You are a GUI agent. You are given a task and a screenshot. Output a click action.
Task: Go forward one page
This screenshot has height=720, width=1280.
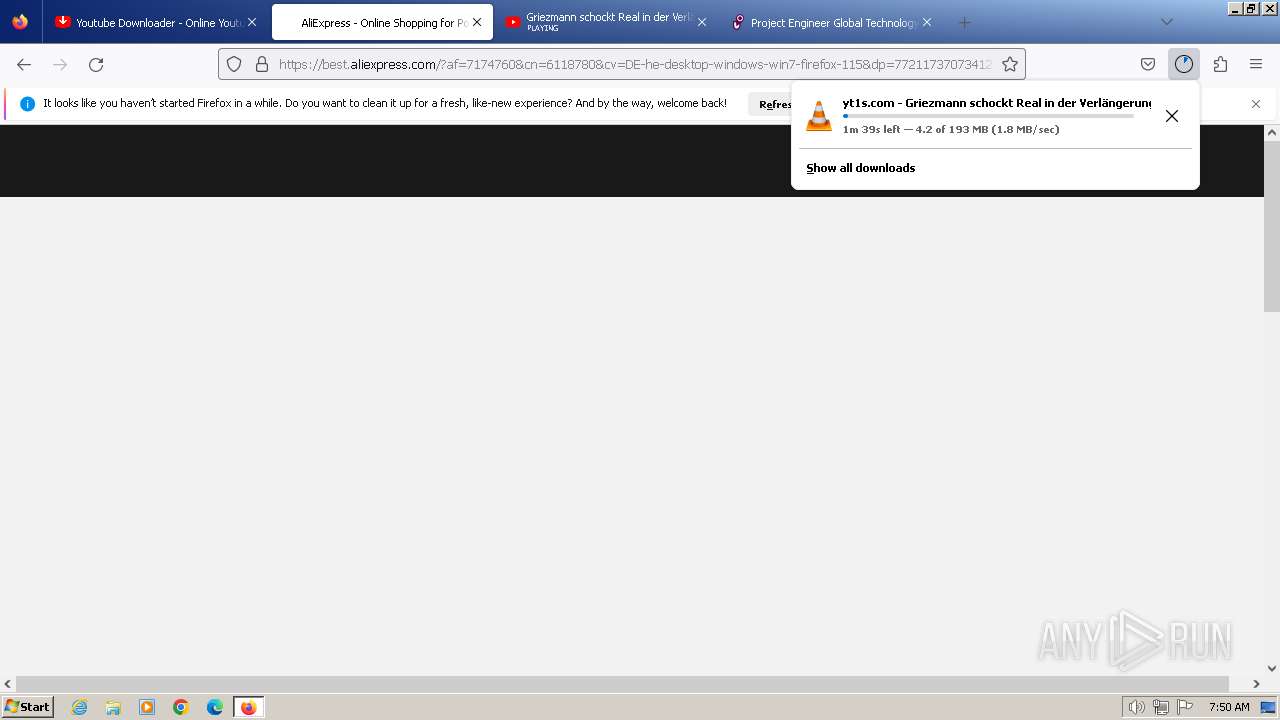point(60,64)
